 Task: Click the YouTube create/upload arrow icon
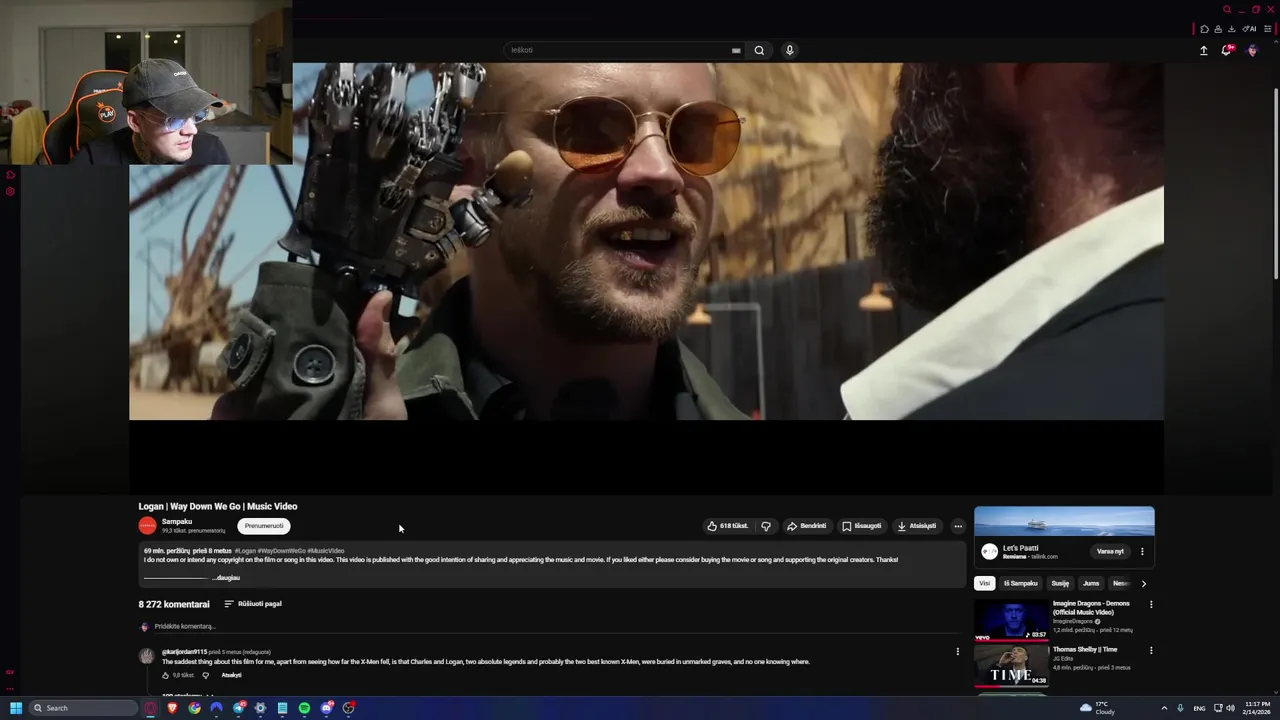[1204, 50]
